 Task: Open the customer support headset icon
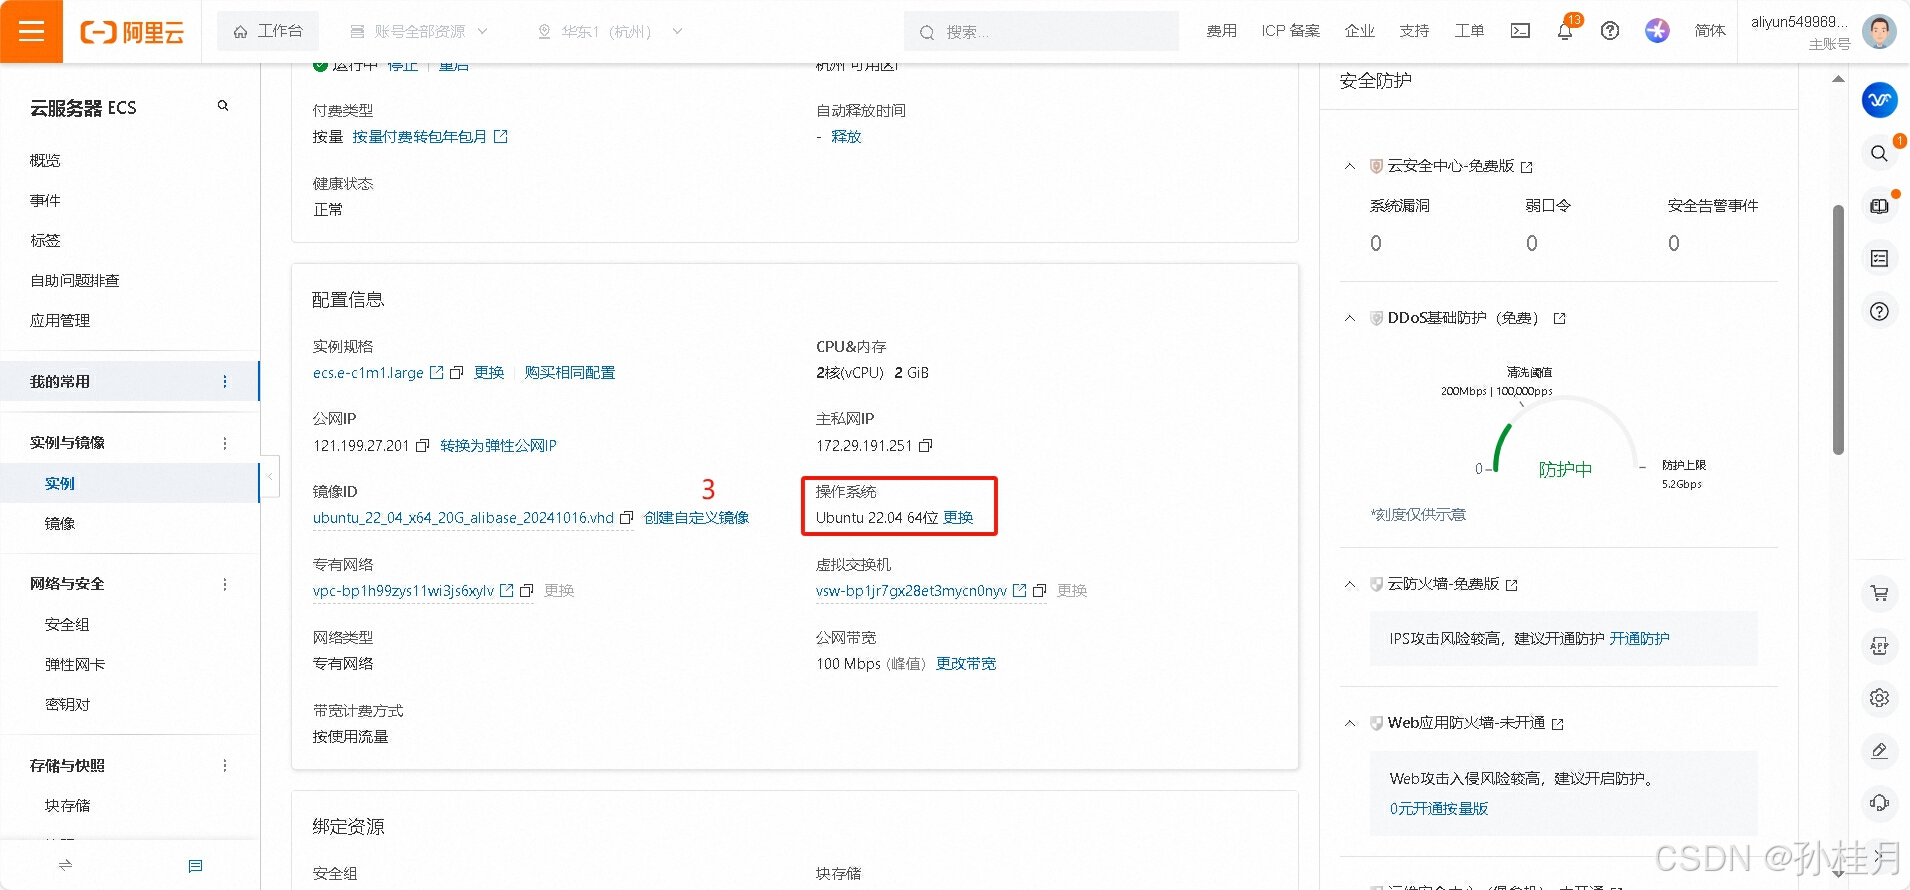pyautogui.click(x=1880, y=803)
